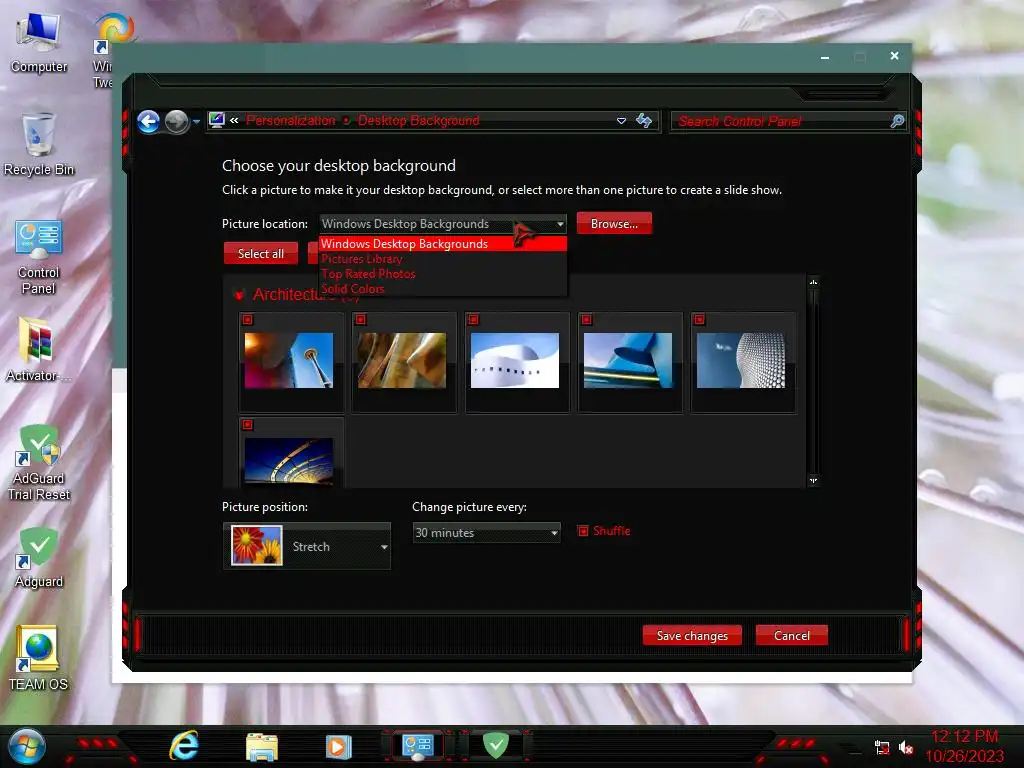Screen dimensions: 1024x768
Task: Click the Cancel button
Action: (792, 635)
